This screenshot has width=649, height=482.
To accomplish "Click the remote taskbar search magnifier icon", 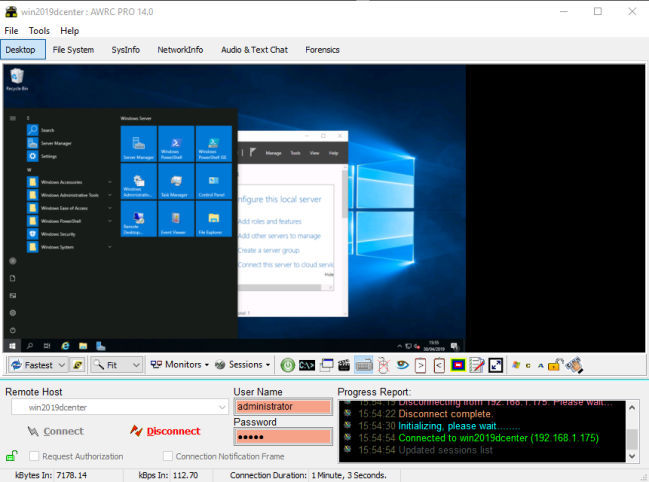I will coord(30,345).
